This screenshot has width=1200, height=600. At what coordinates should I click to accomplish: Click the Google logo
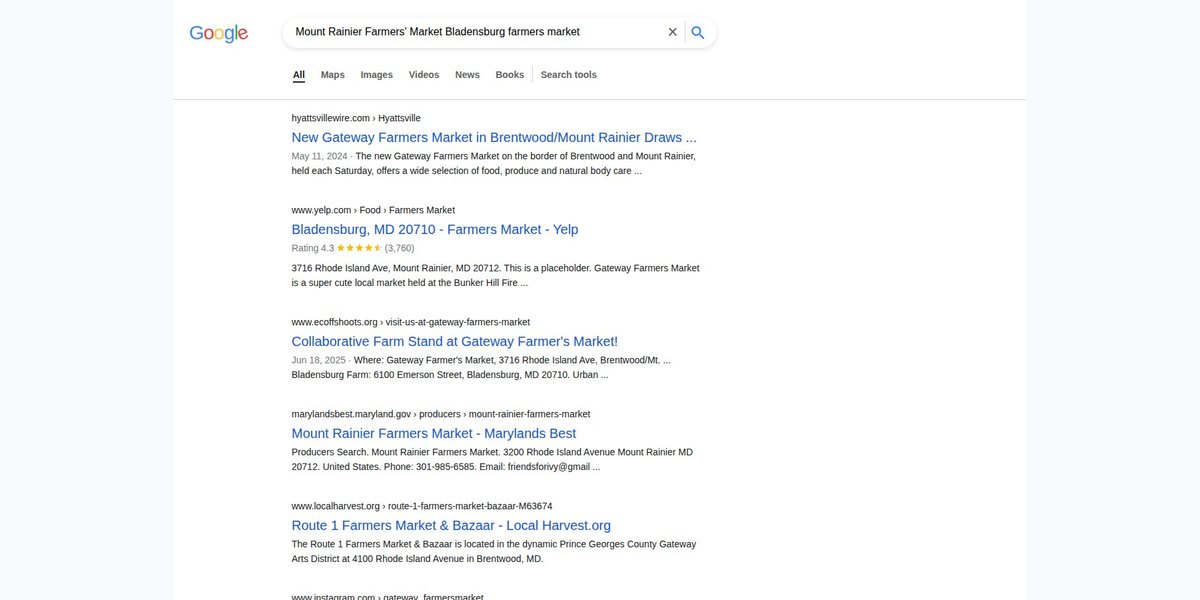point(218,33)
